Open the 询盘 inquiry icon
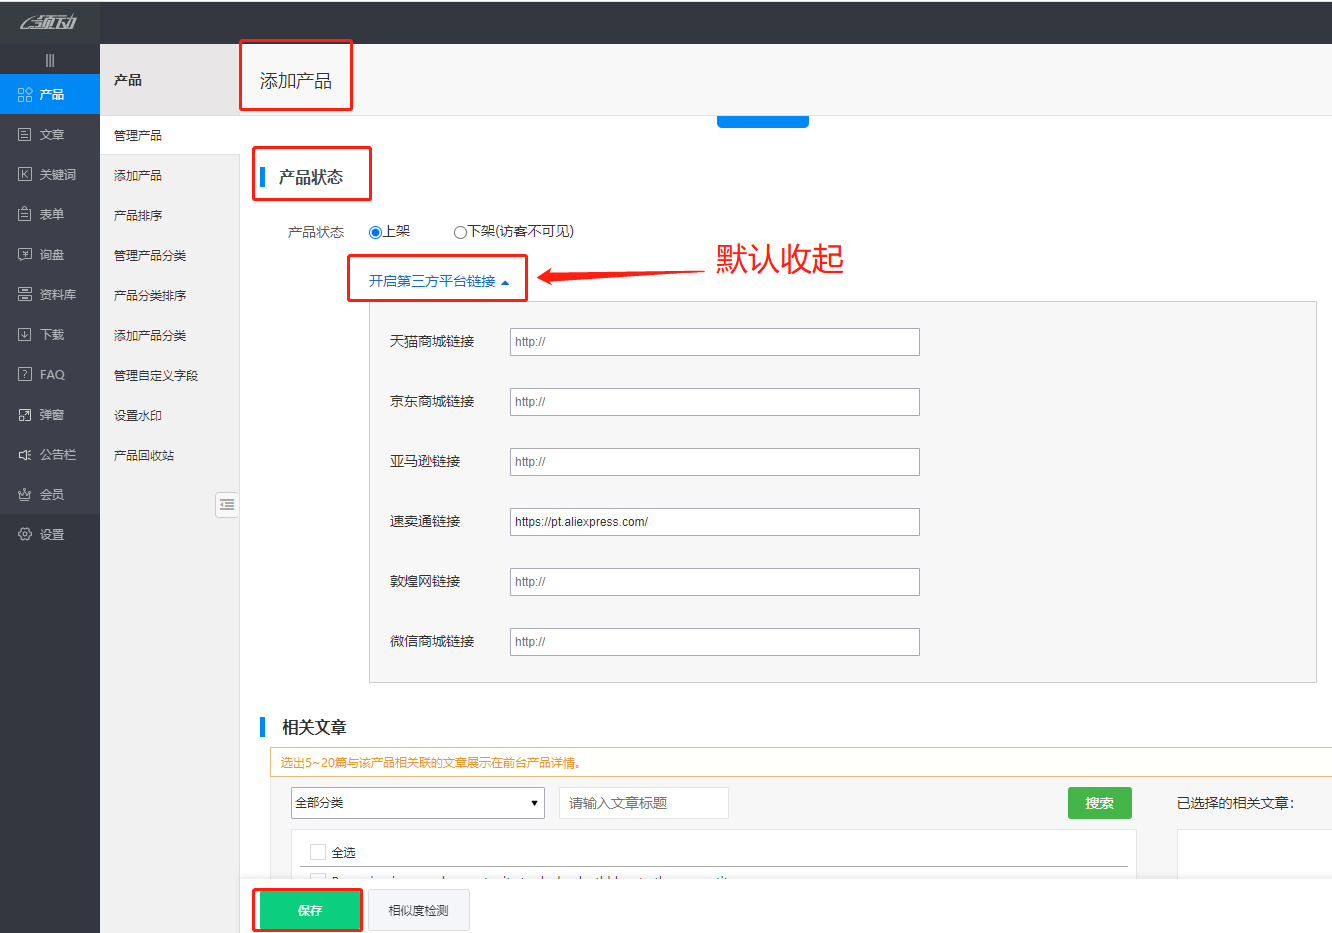Screen dimensions: 1332x933 [x=25, y=254]
